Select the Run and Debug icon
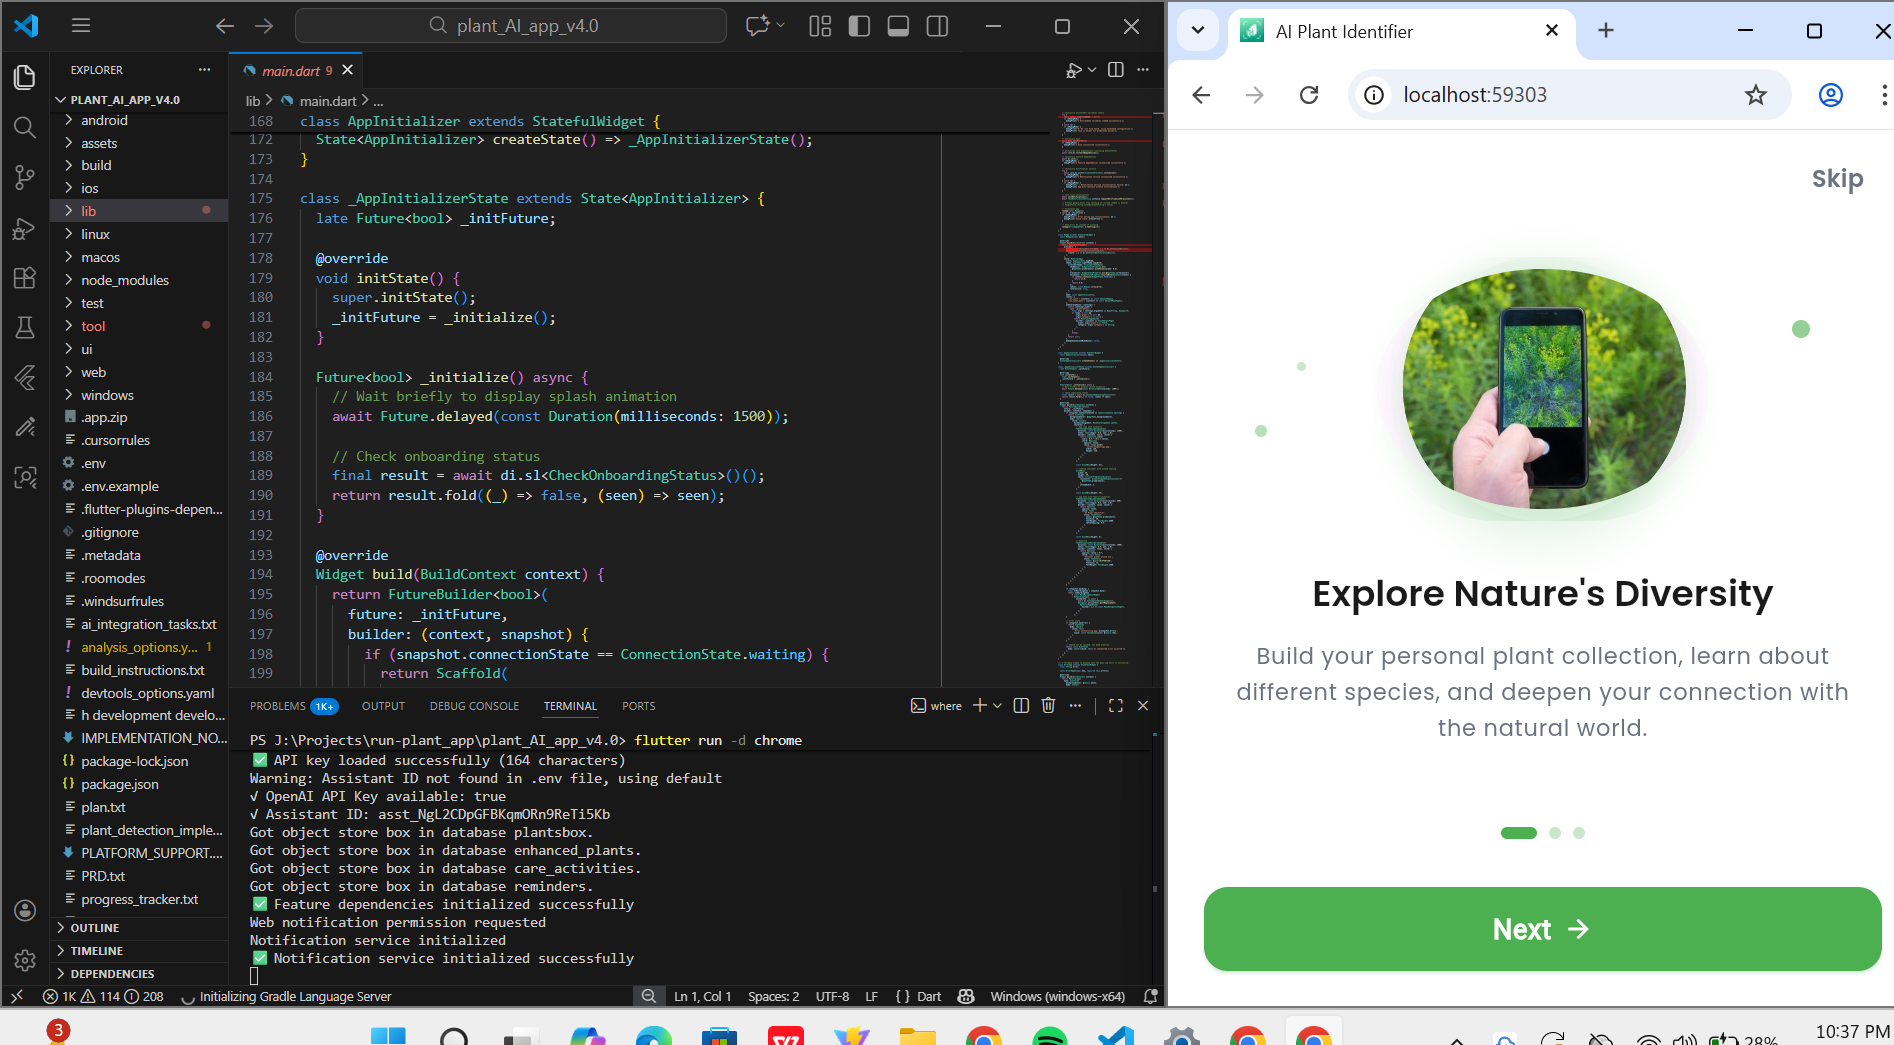 pos(25,228)
